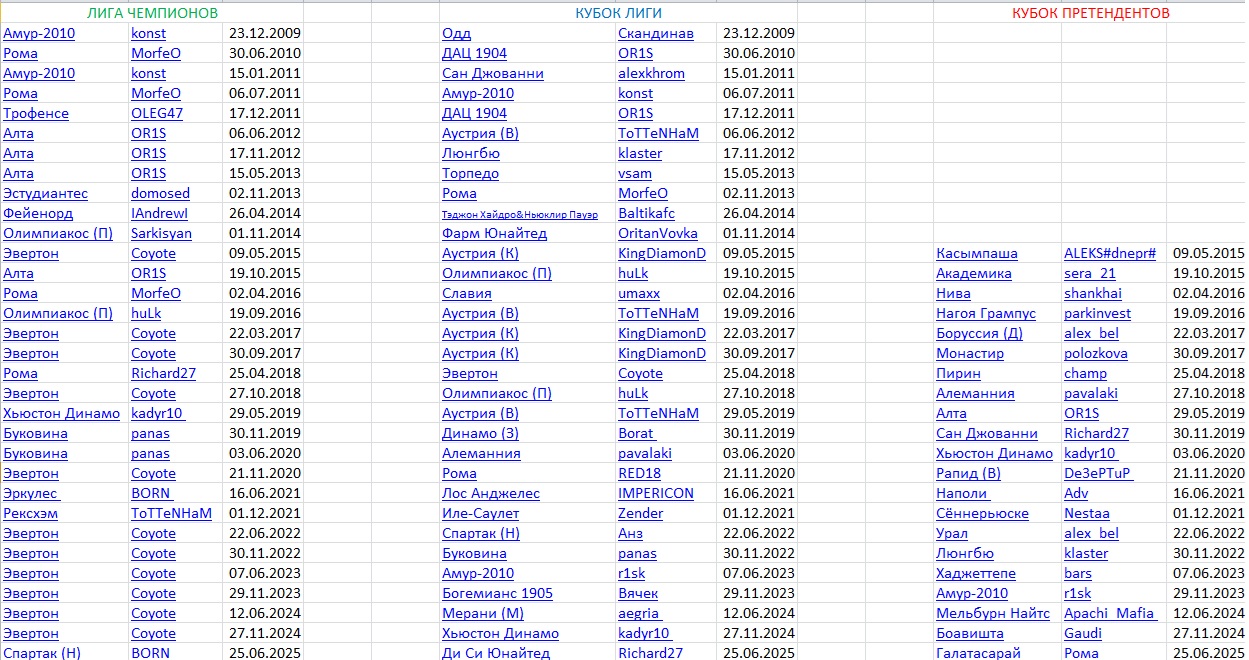
Task: Open the bars manager link
Action: [1078, 573]
